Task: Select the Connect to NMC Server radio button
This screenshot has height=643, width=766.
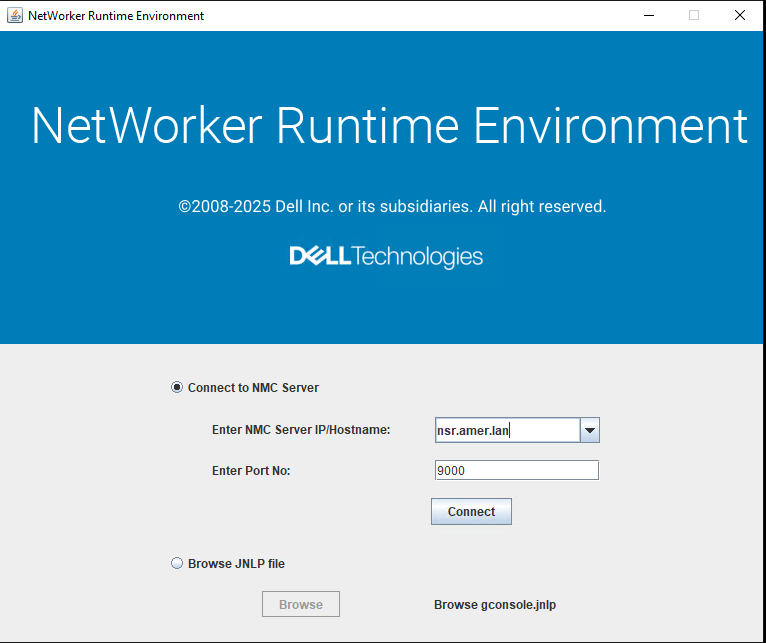Action: click(x=177, y=387)
